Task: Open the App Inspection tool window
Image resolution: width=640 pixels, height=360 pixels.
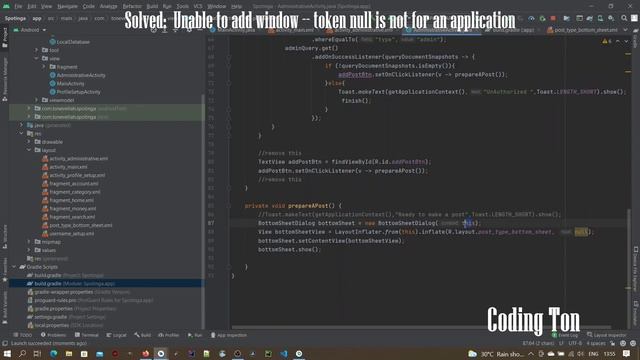Action: (229, 335)
